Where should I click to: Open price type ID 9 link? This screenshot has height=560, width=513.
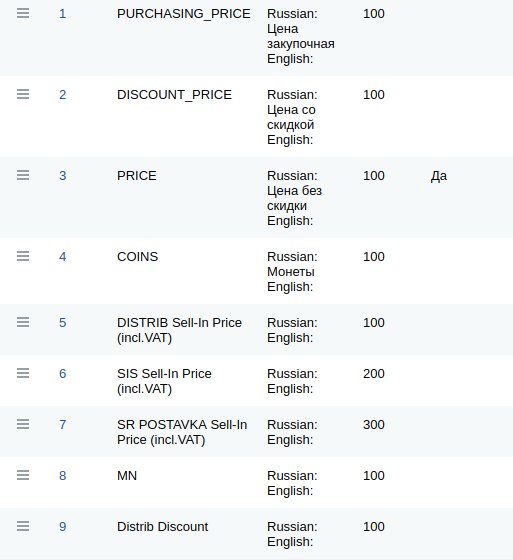tap(63, 527)
